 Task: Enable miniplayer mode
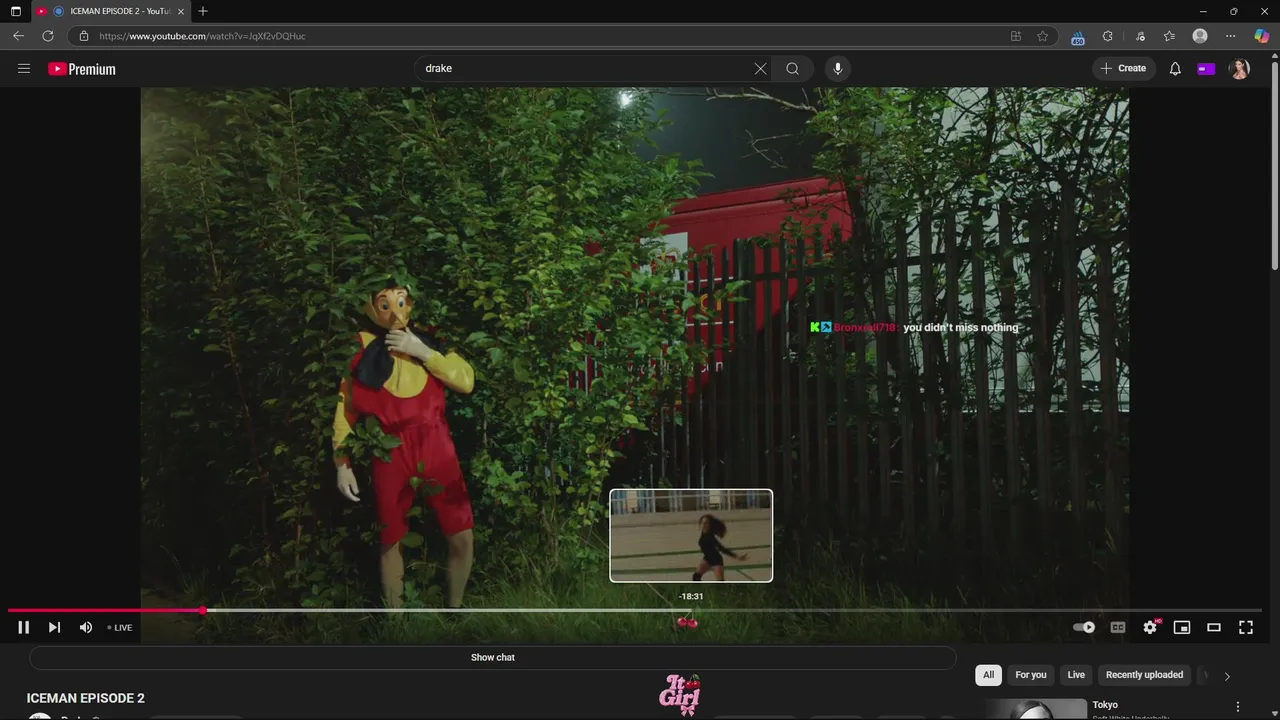(x=1182, y=627)
